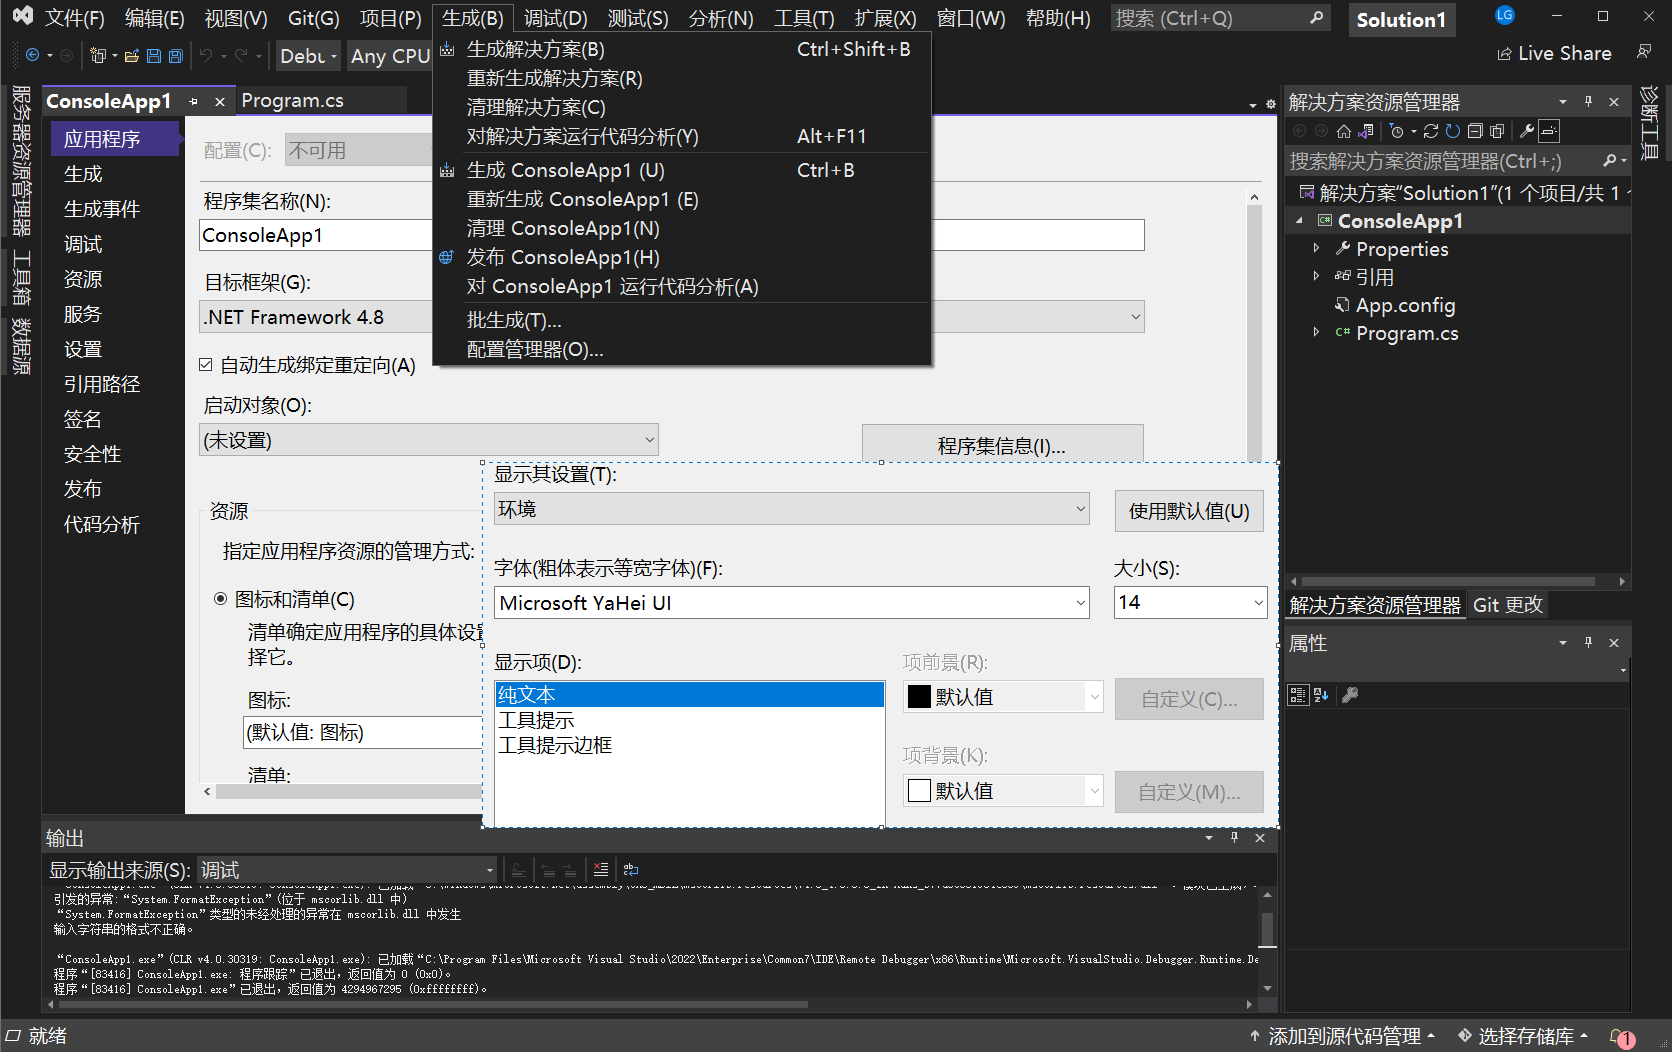Click the Show All Files icon
This screenshot has width=1672, height=1052.
coord(1497,131)
